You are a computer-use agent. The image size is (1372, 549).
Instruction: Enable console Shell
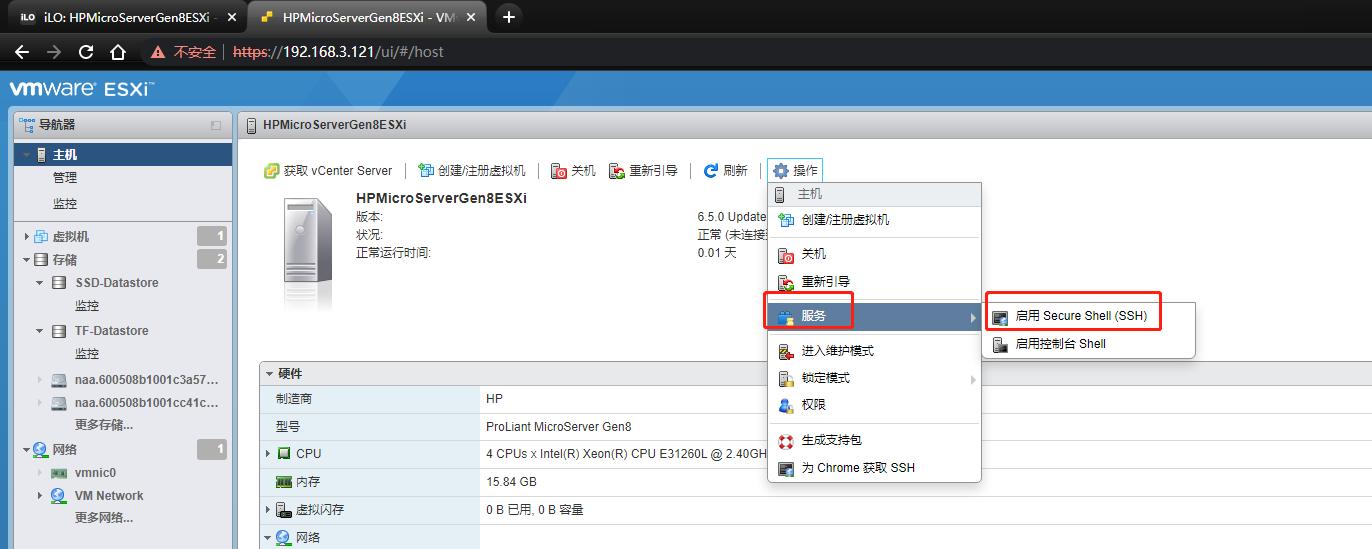click(1090, 344)
